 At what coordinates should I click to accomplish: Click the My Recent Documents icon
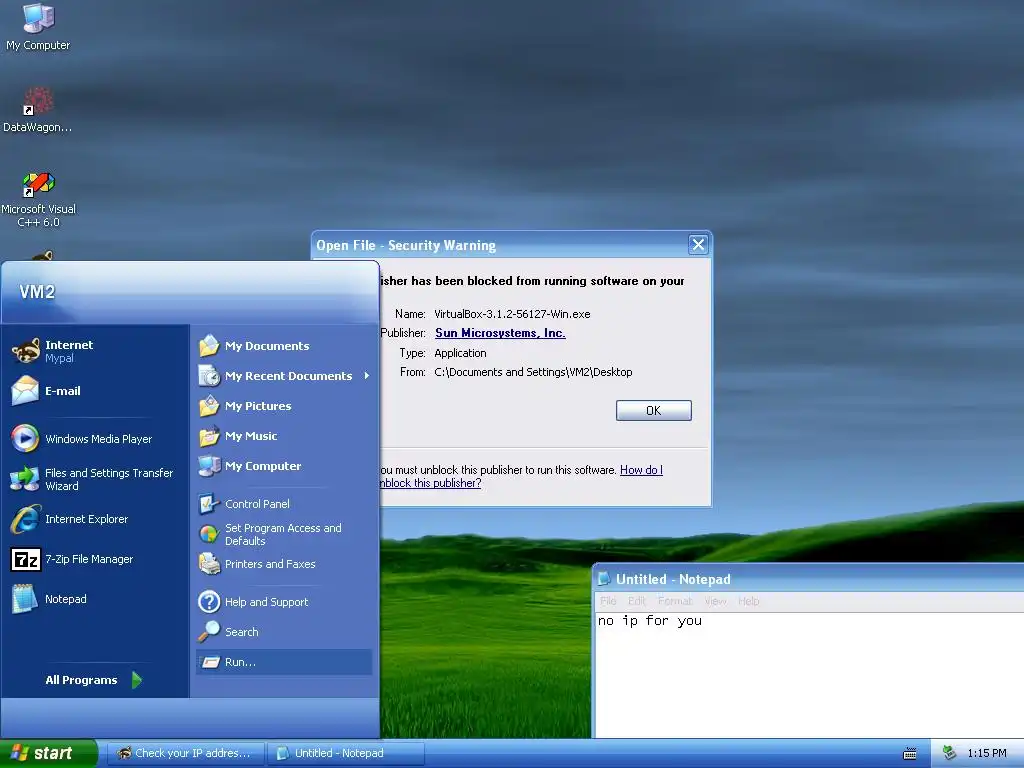[209, 376]
